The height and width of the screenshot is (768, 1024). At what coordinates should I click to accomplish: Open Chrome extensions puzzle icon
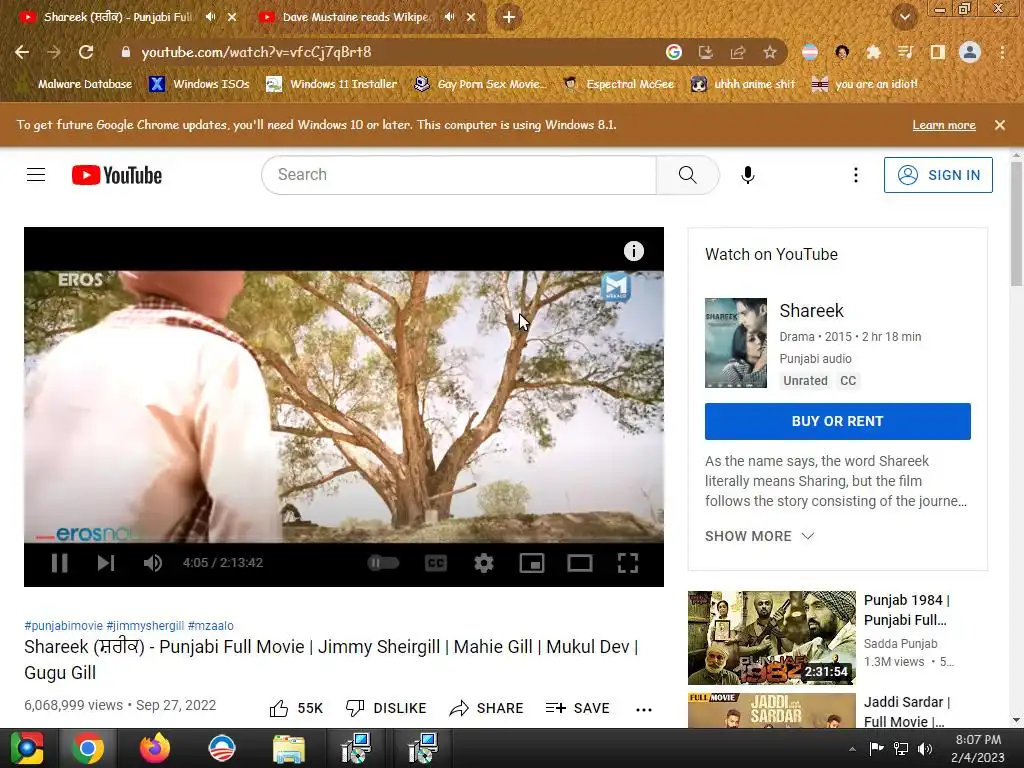(874, 52)
